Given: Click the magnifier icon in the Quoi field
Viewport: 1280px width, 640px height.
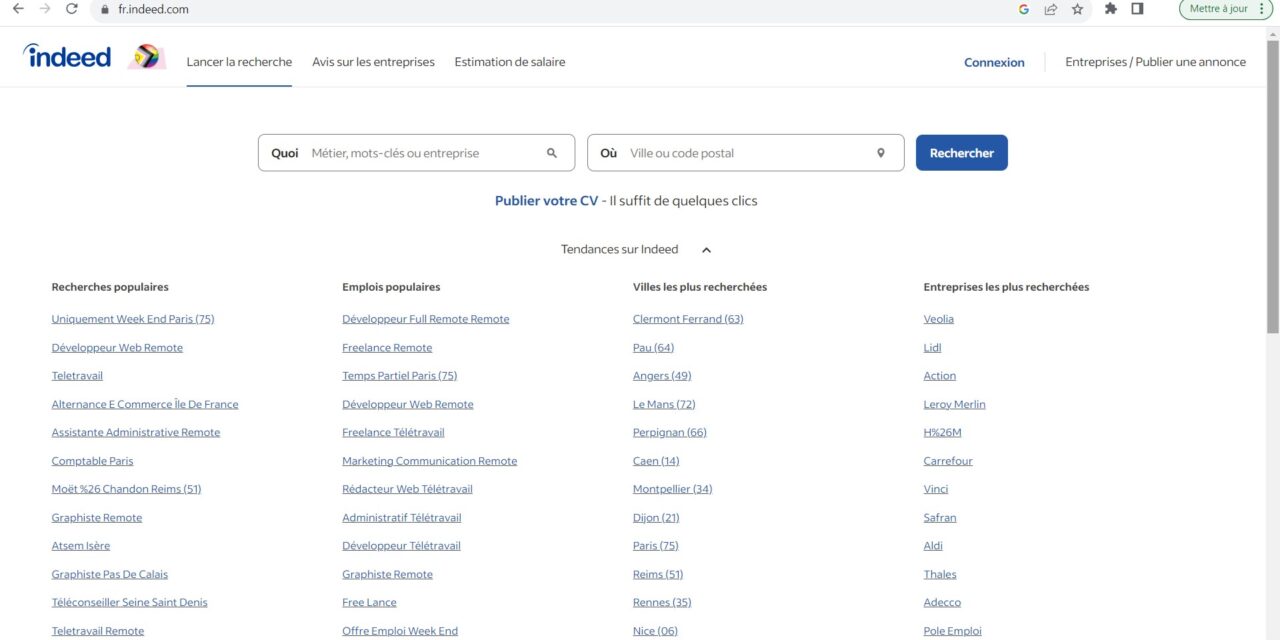Looking at the screenshot, I should 552,153.
